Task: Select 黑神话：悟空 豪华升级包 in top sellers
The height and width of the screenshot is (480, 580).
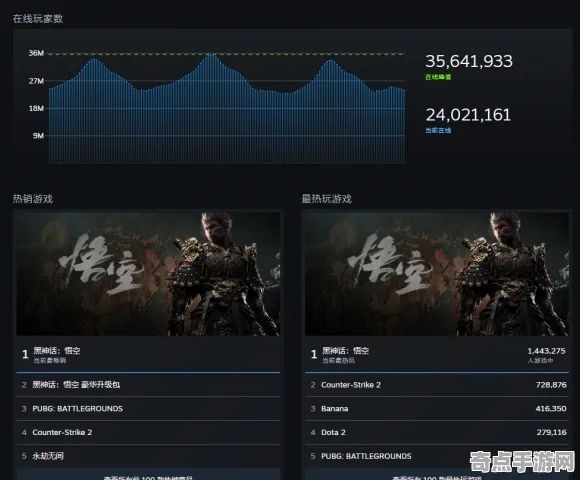Action: pyautogui.click(x=148, y=385)
